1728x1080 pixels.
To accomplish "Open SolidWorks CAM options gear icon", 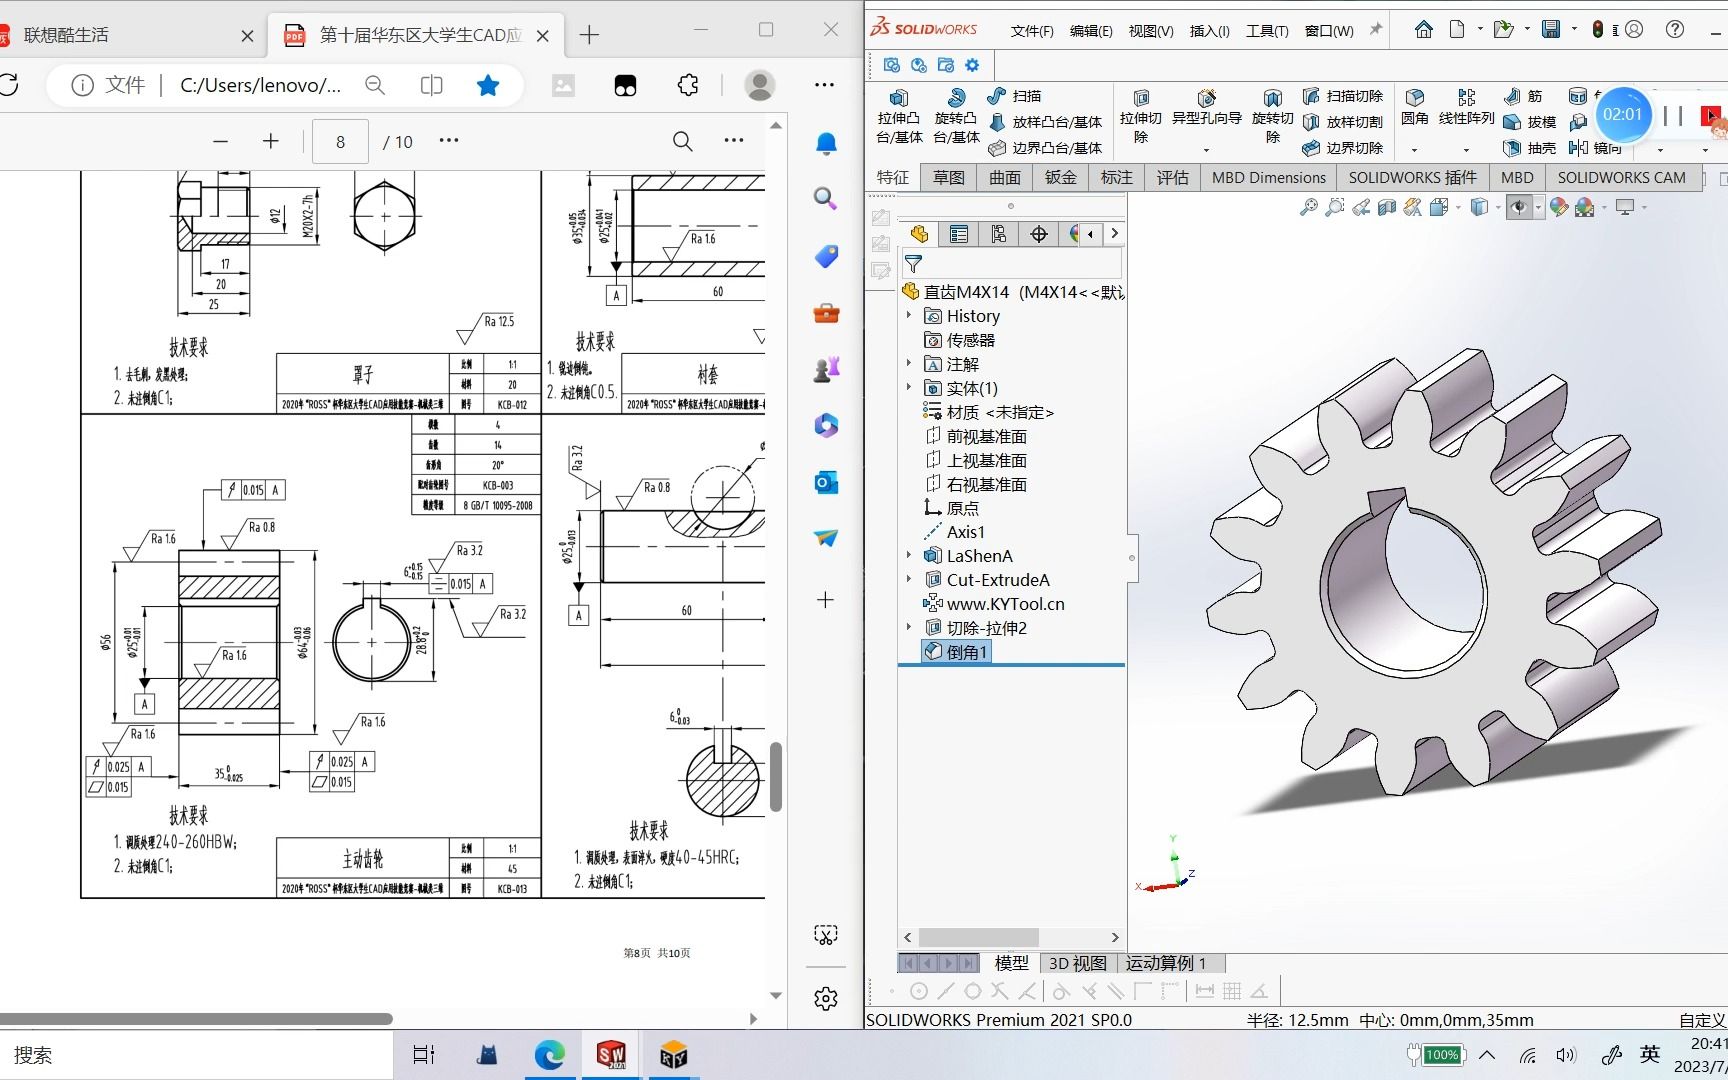I will (972, 65).
